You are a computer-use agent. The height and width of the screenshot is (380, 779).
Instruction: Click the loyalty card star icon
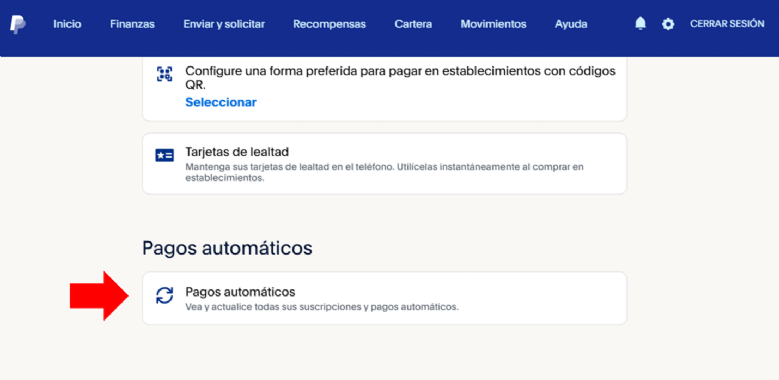click(164, 155)
